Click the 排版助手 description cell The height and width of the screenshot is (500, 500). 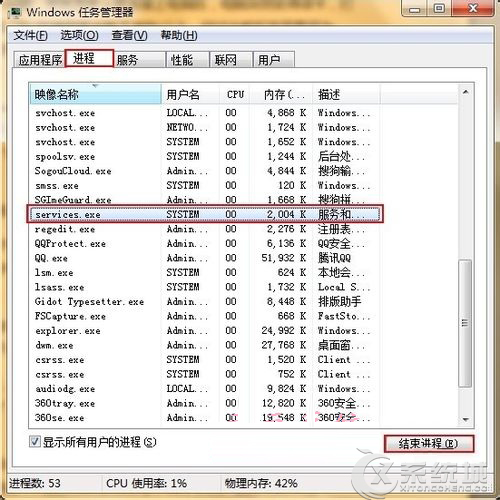(x=340, y=302)
